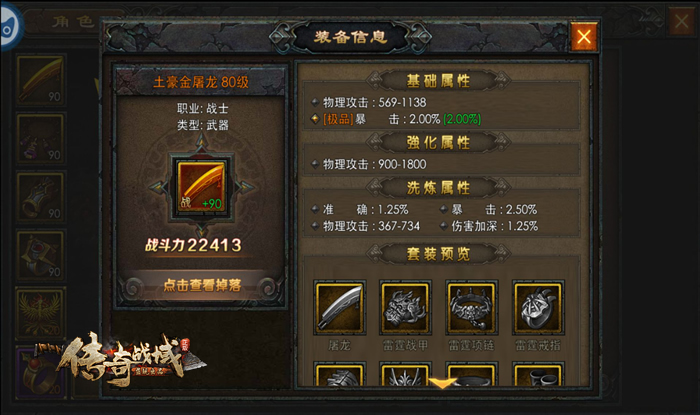Click the arrow above the weapon icon
This screenshot has height=415, width=700.
201,142
